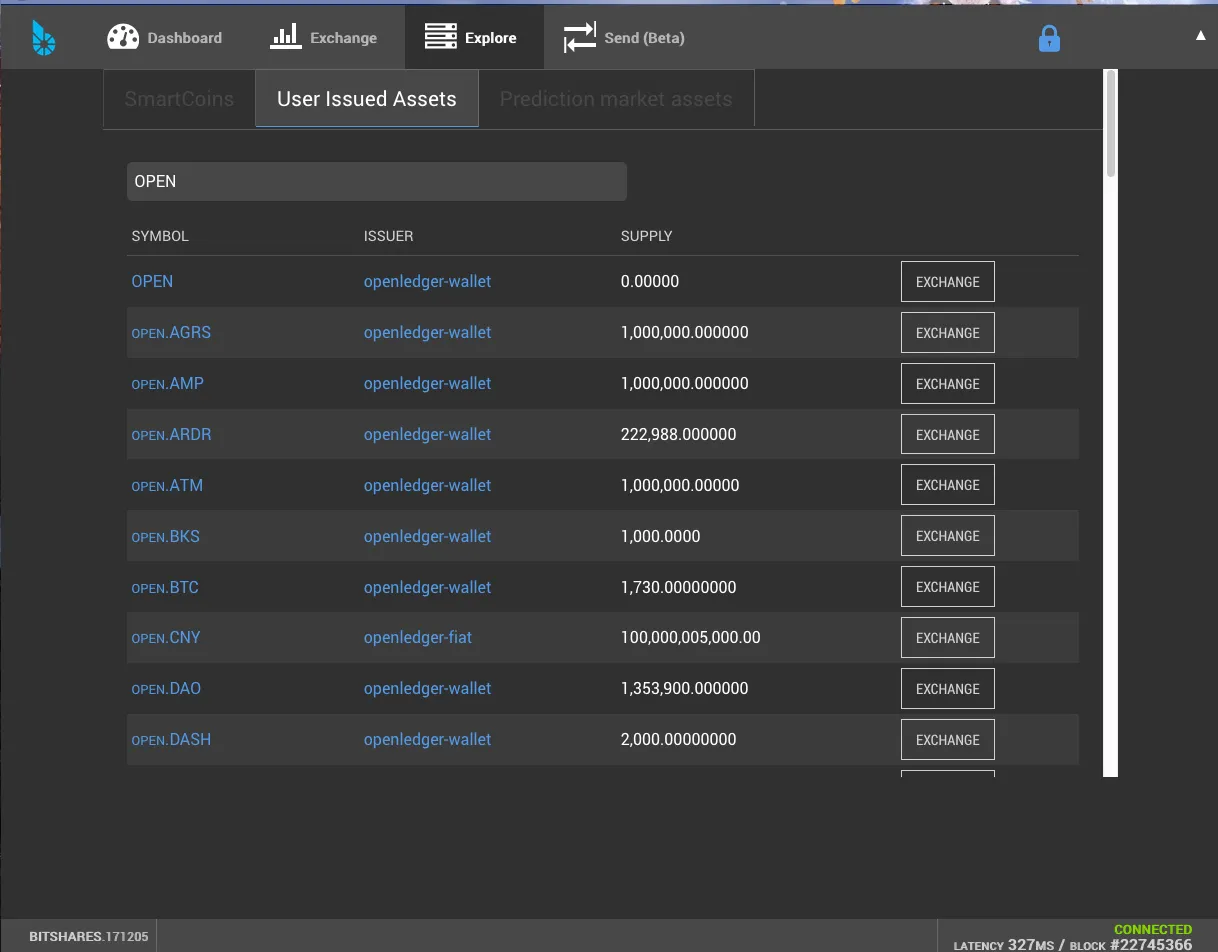Click the BITSHARES.171205 version label
The image size is (1218, 952).
click(x=89, y=937)
